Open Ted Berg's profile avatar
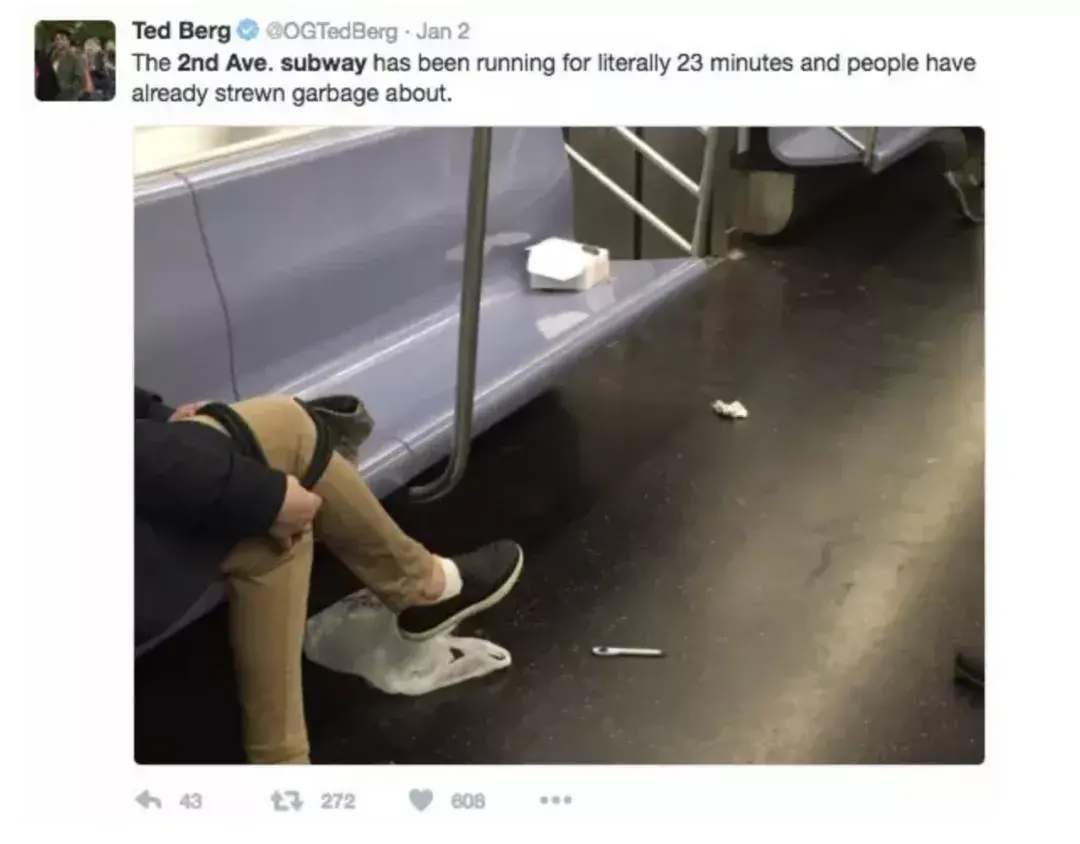1080x844 pixels. 75,61
